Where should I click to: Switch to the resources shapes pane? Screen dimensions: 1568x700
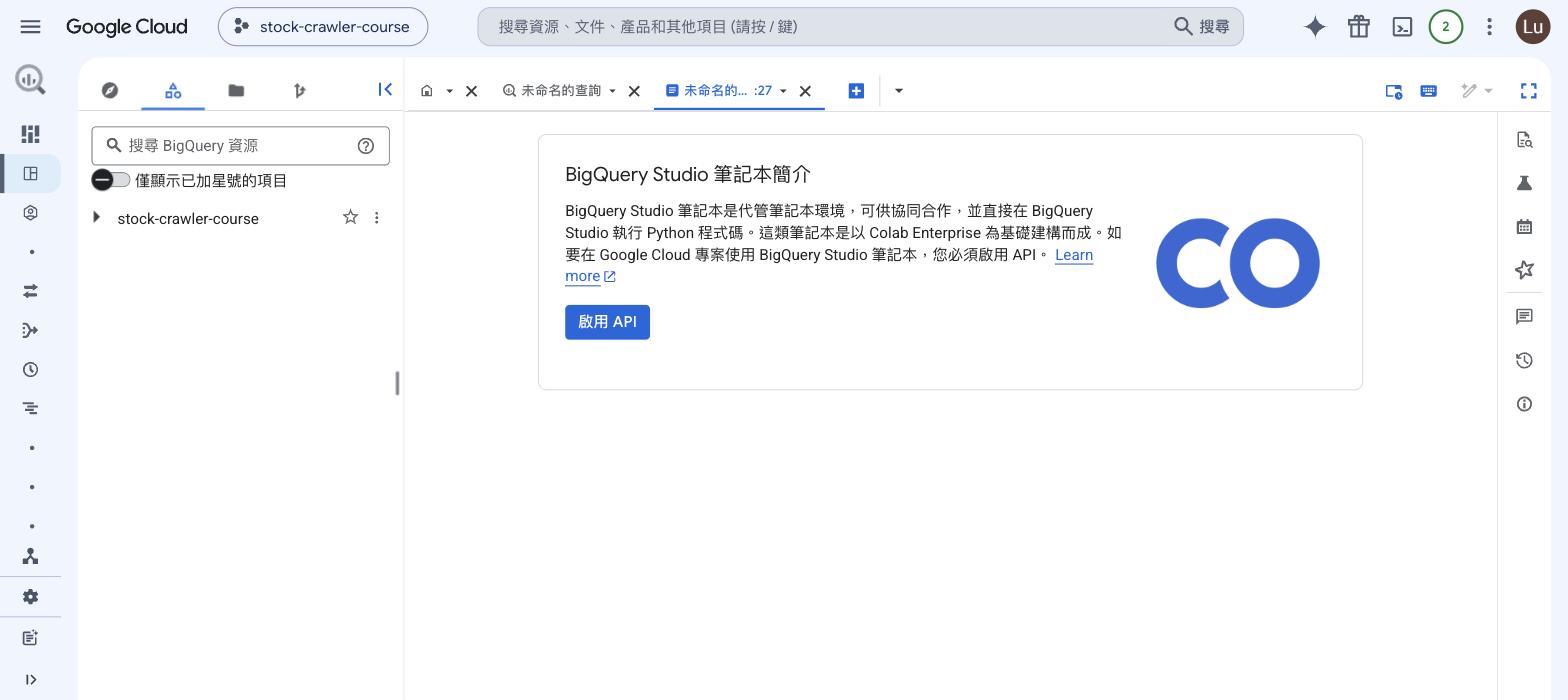(173, 90)
